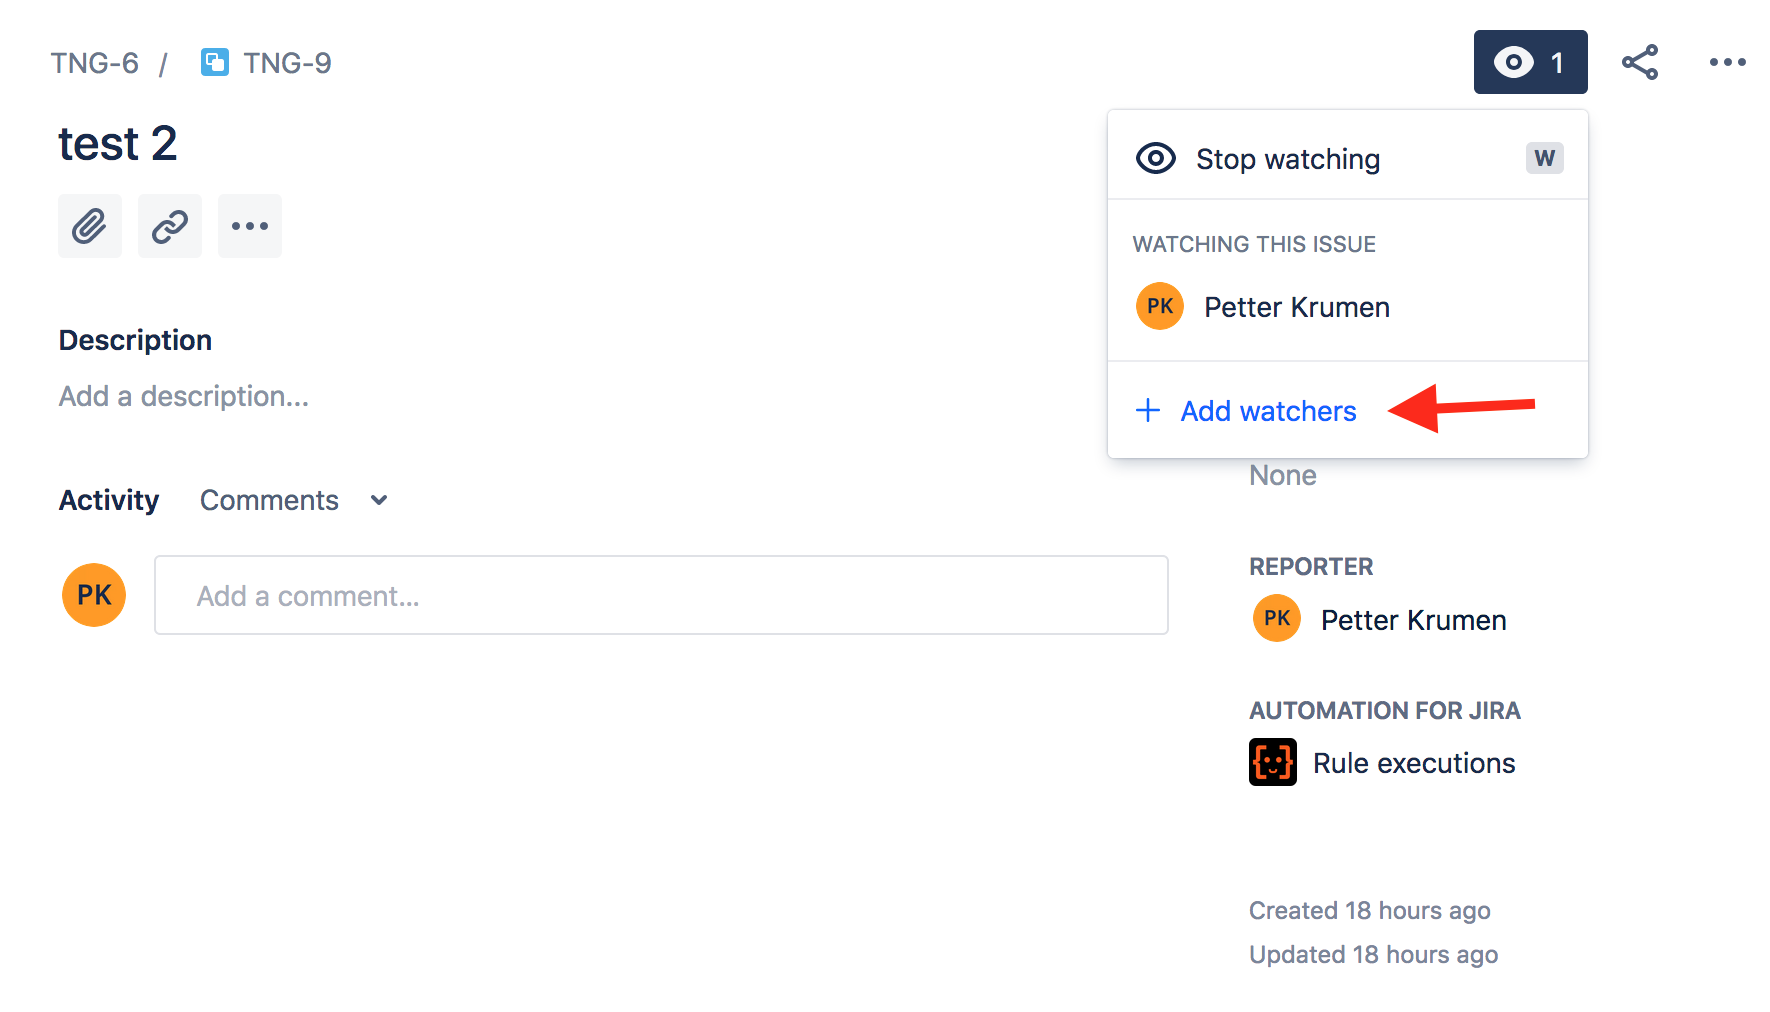Toggle the TNG-9 issue type icon
This screenshot has height=1012, width=1770.
pos(215,61)
